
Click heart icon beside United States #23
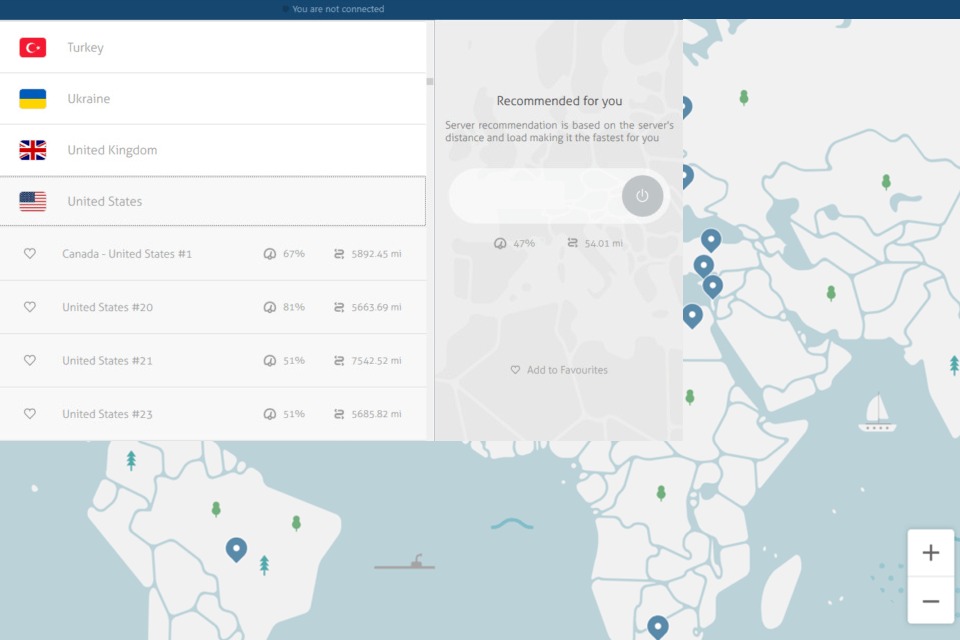click(30, 414)
